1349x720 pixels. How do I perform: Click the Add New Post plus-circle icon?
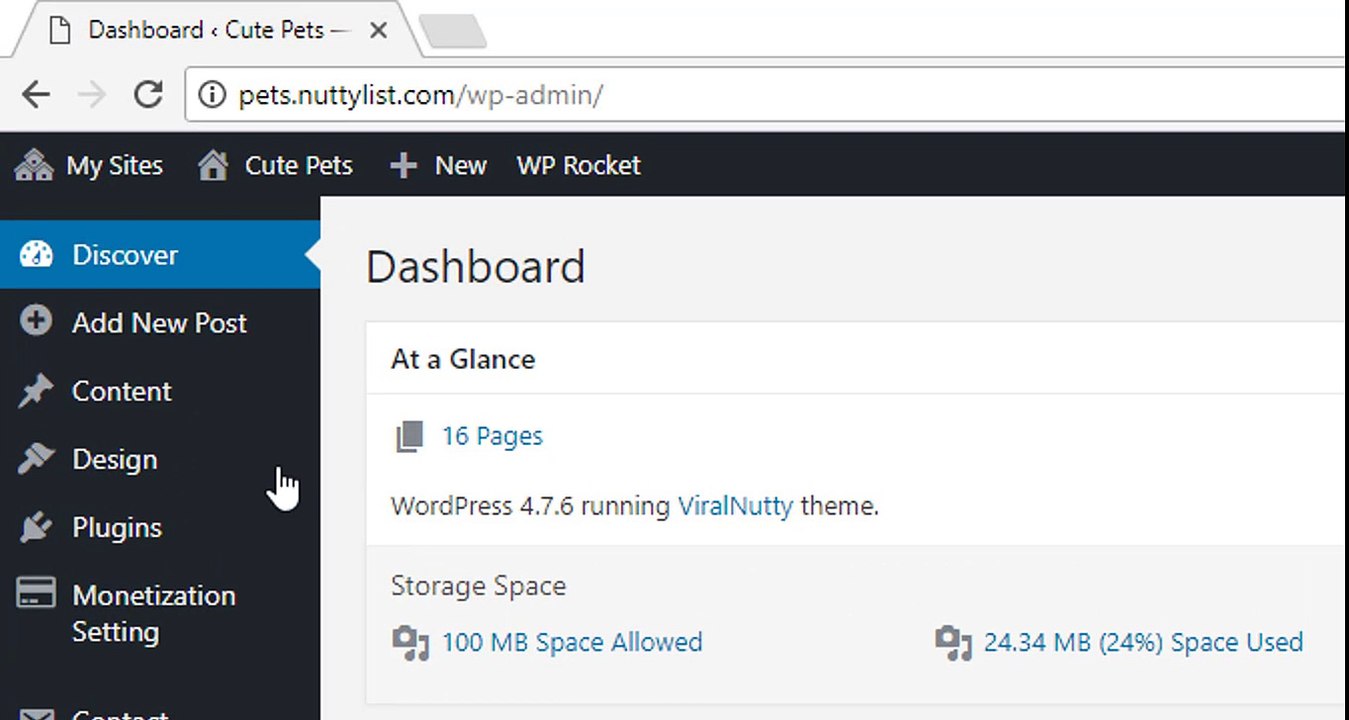point(36,322)
